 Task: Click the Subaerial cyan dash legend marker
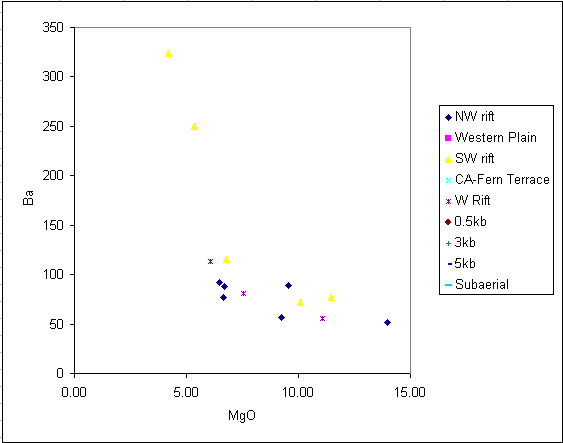click(448, 285)
